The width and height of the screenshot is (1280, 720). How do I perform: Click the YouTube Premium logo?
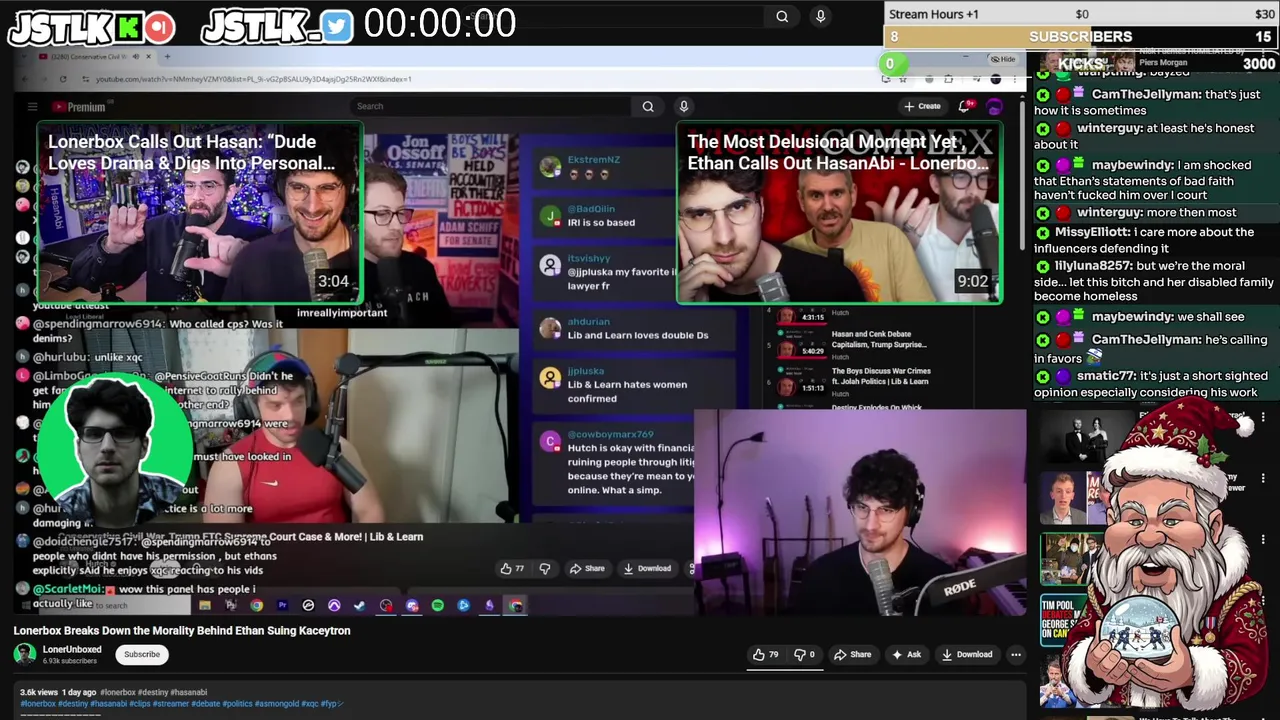point(80,107)
